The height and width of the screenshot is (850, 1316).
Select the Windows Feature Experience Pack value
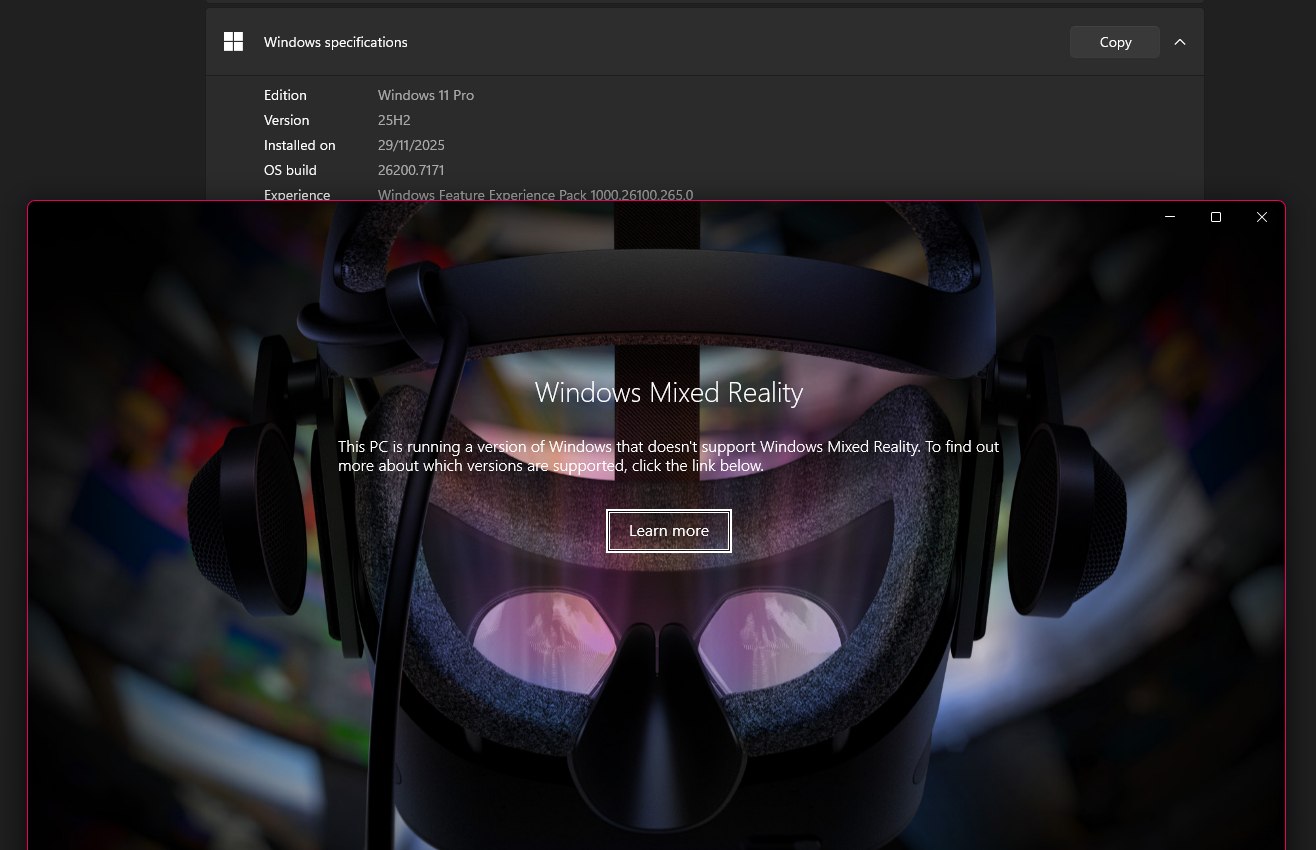[535, 194]
